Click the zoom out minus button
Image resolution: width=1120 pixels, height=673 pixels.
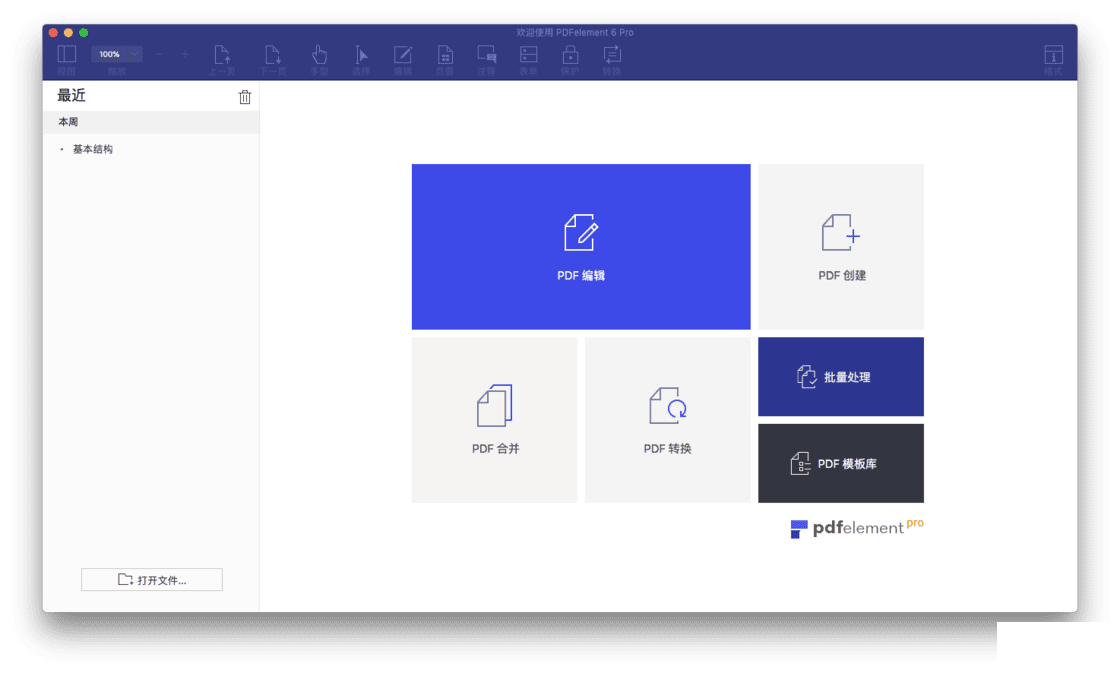159,54
